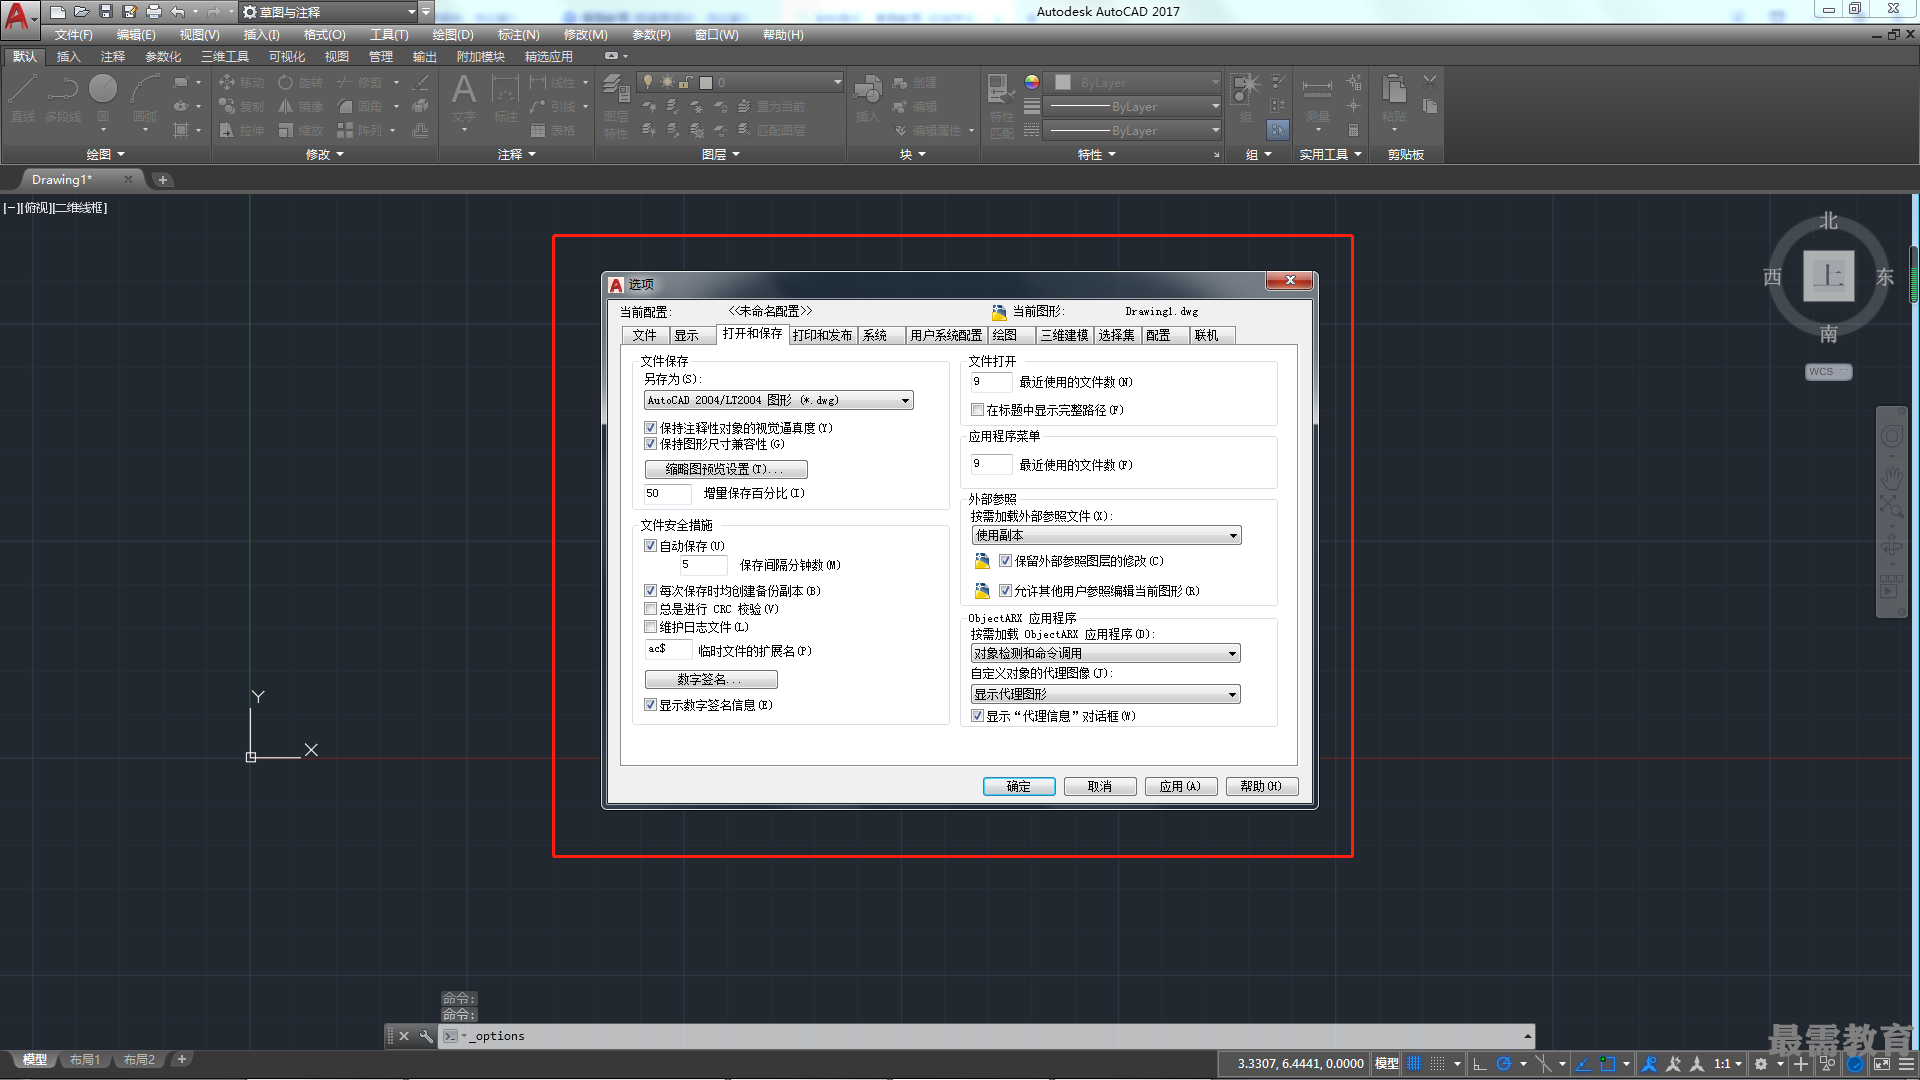Switch to the 文件 tab in Options dialog
Viewport: 1920px width, 1080px height.
645,335
